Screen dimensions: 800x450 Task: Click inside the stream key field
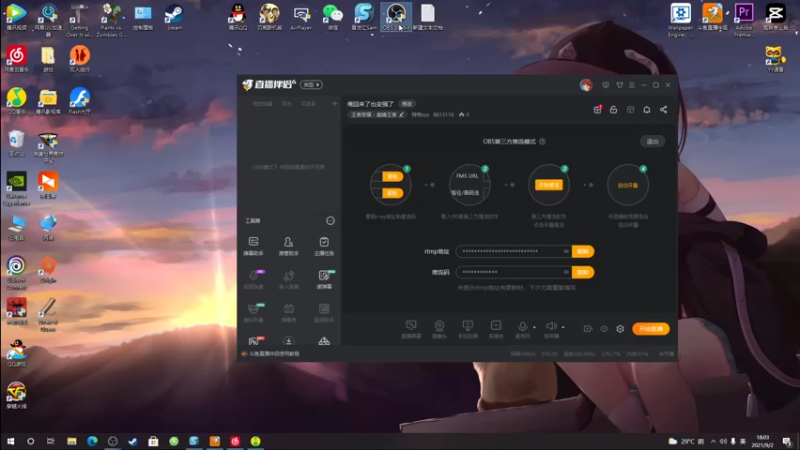coord(513,272)
